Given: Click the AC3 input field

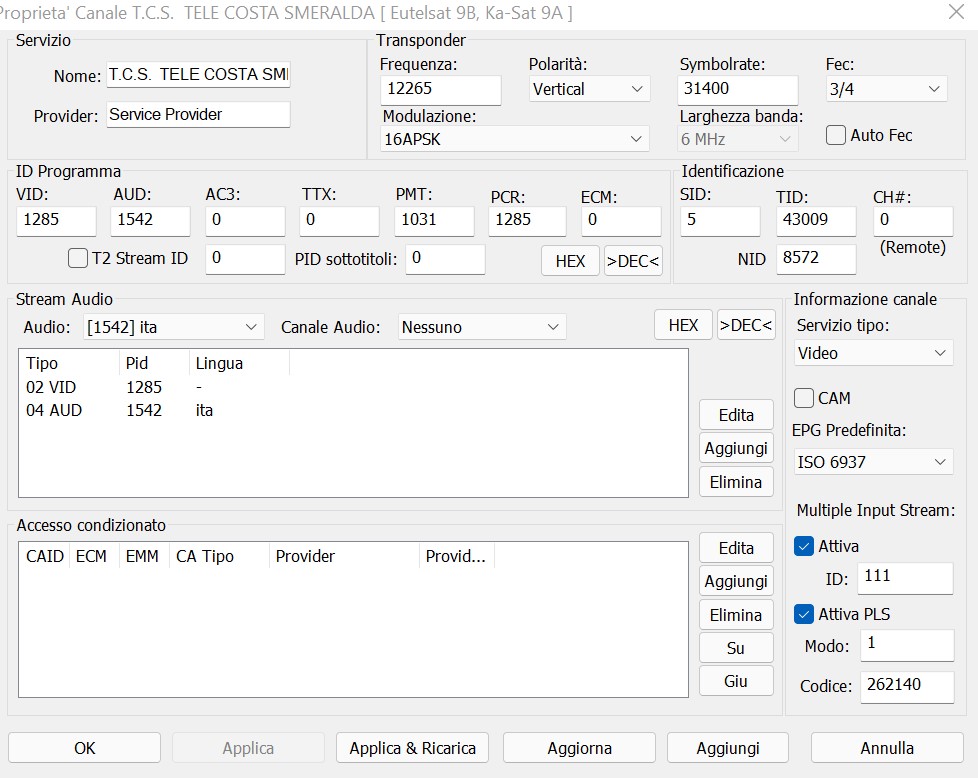Looking at the screenshot, I should 245,221.
